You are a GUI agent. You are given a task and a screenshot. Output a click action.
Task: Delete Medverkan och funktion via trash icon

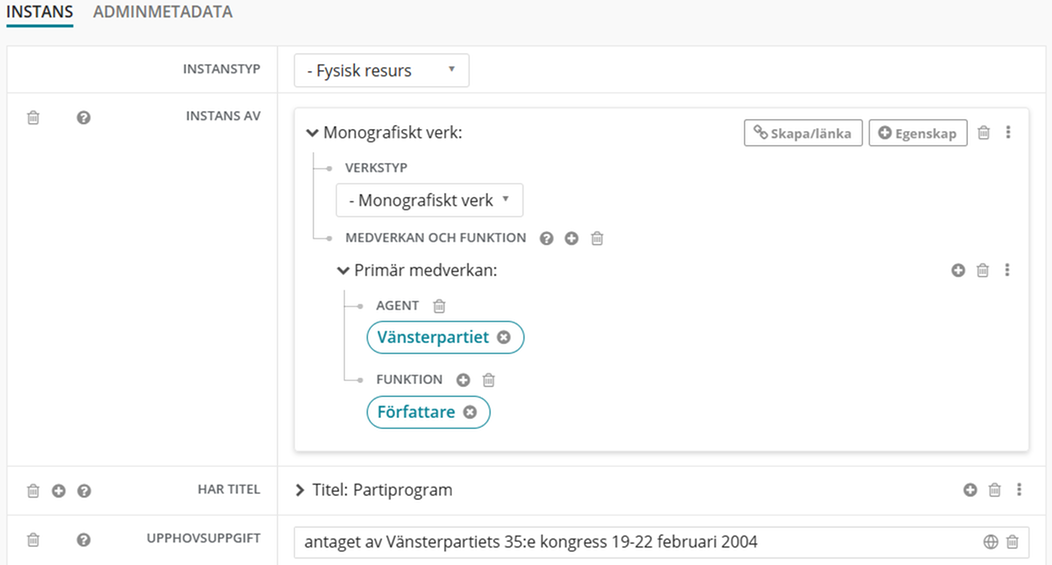click(x=597, y=238)
